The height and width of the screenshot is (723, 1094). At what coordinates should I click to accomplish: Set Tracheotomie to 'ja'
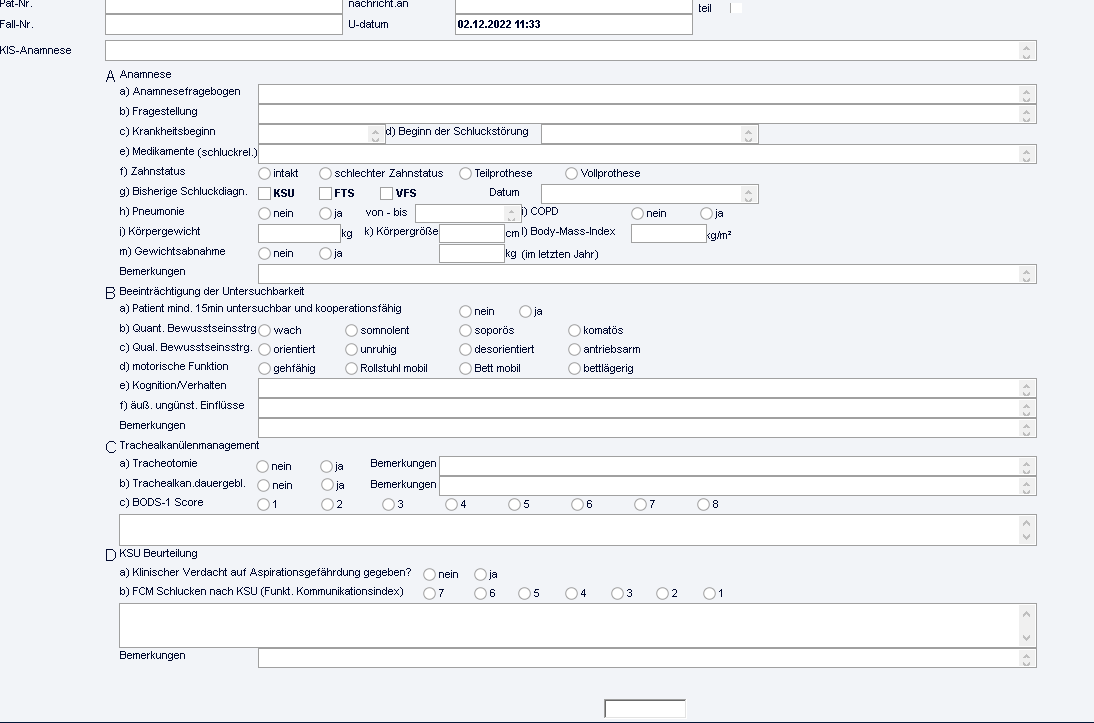[x=327, y=466]
